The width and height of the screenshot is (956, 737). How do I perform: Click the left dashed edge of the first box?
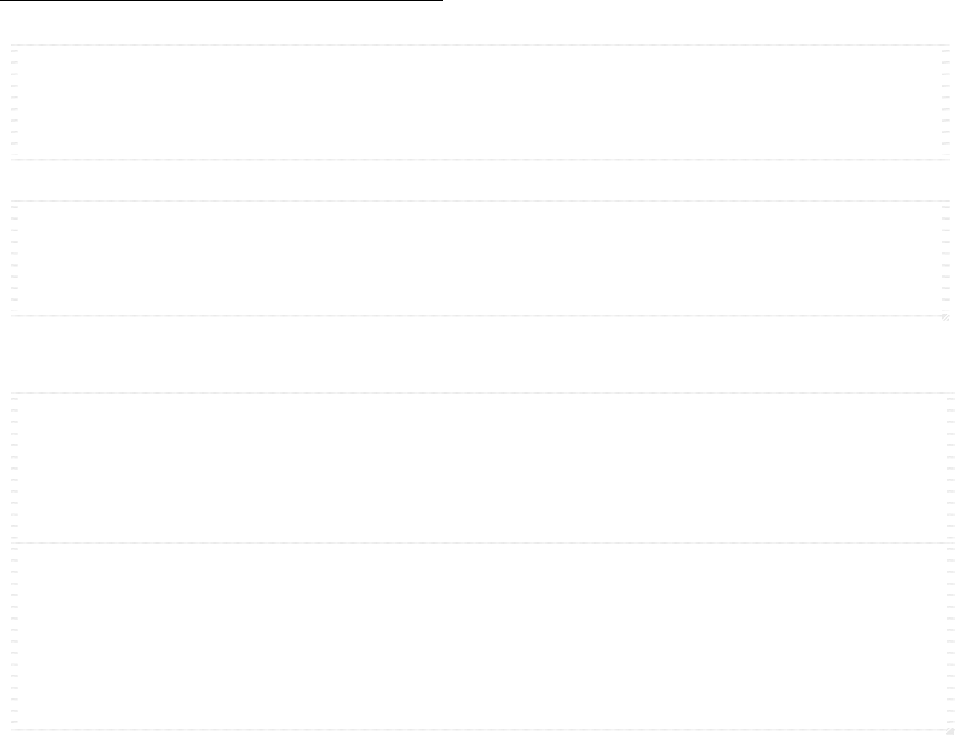click(x=14, y=102)
